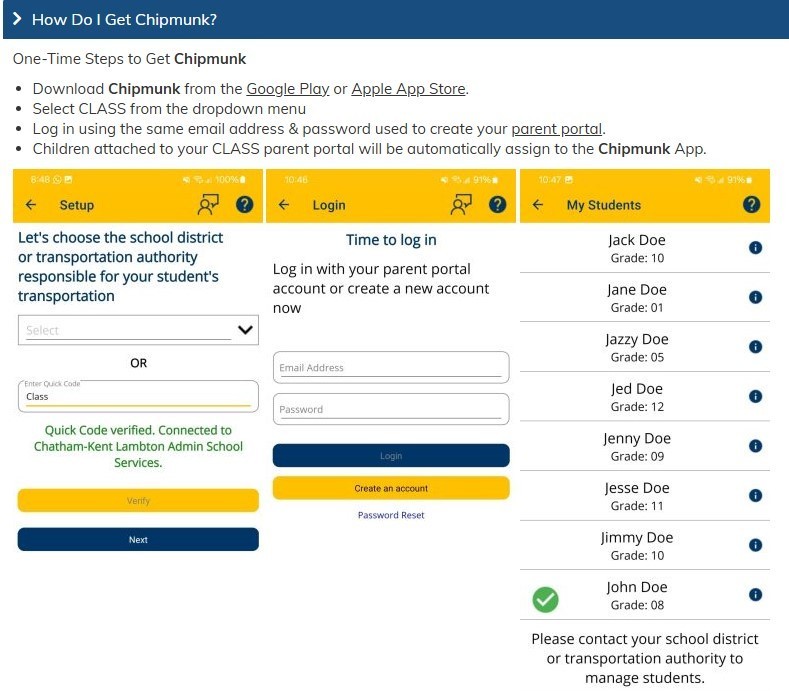Collapse the 'How Do I Get Chipmunk?' section chevron
789x691 pixels.
tap(17, 19)
